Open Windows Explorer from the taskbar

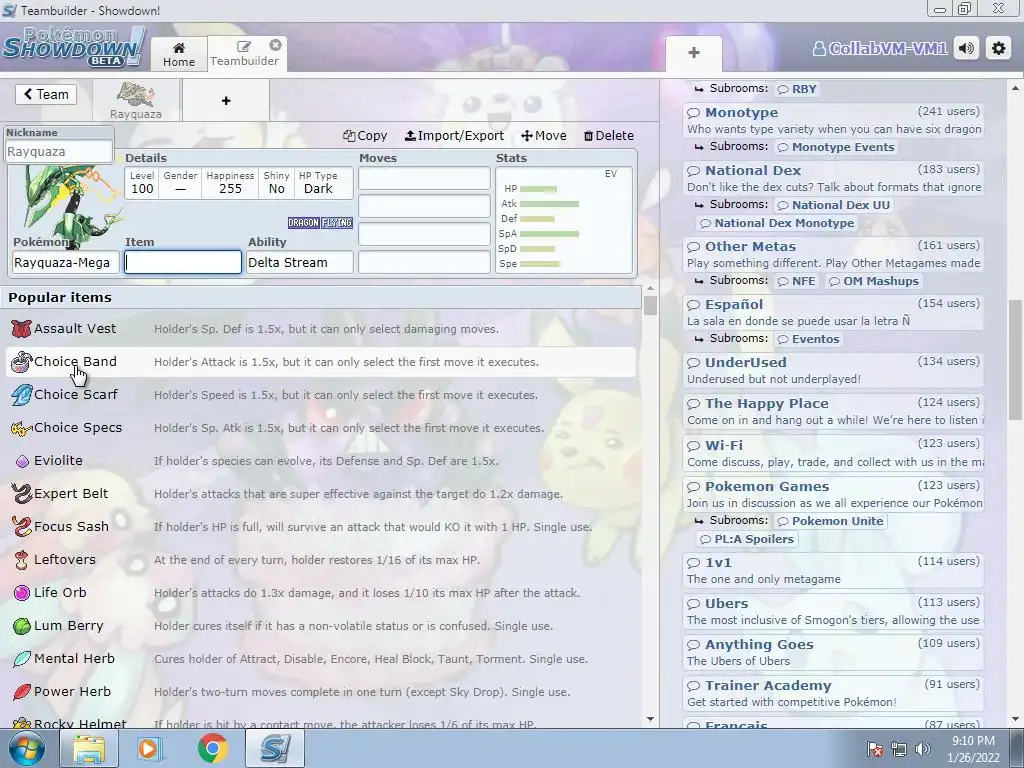(x=89, y=748)
